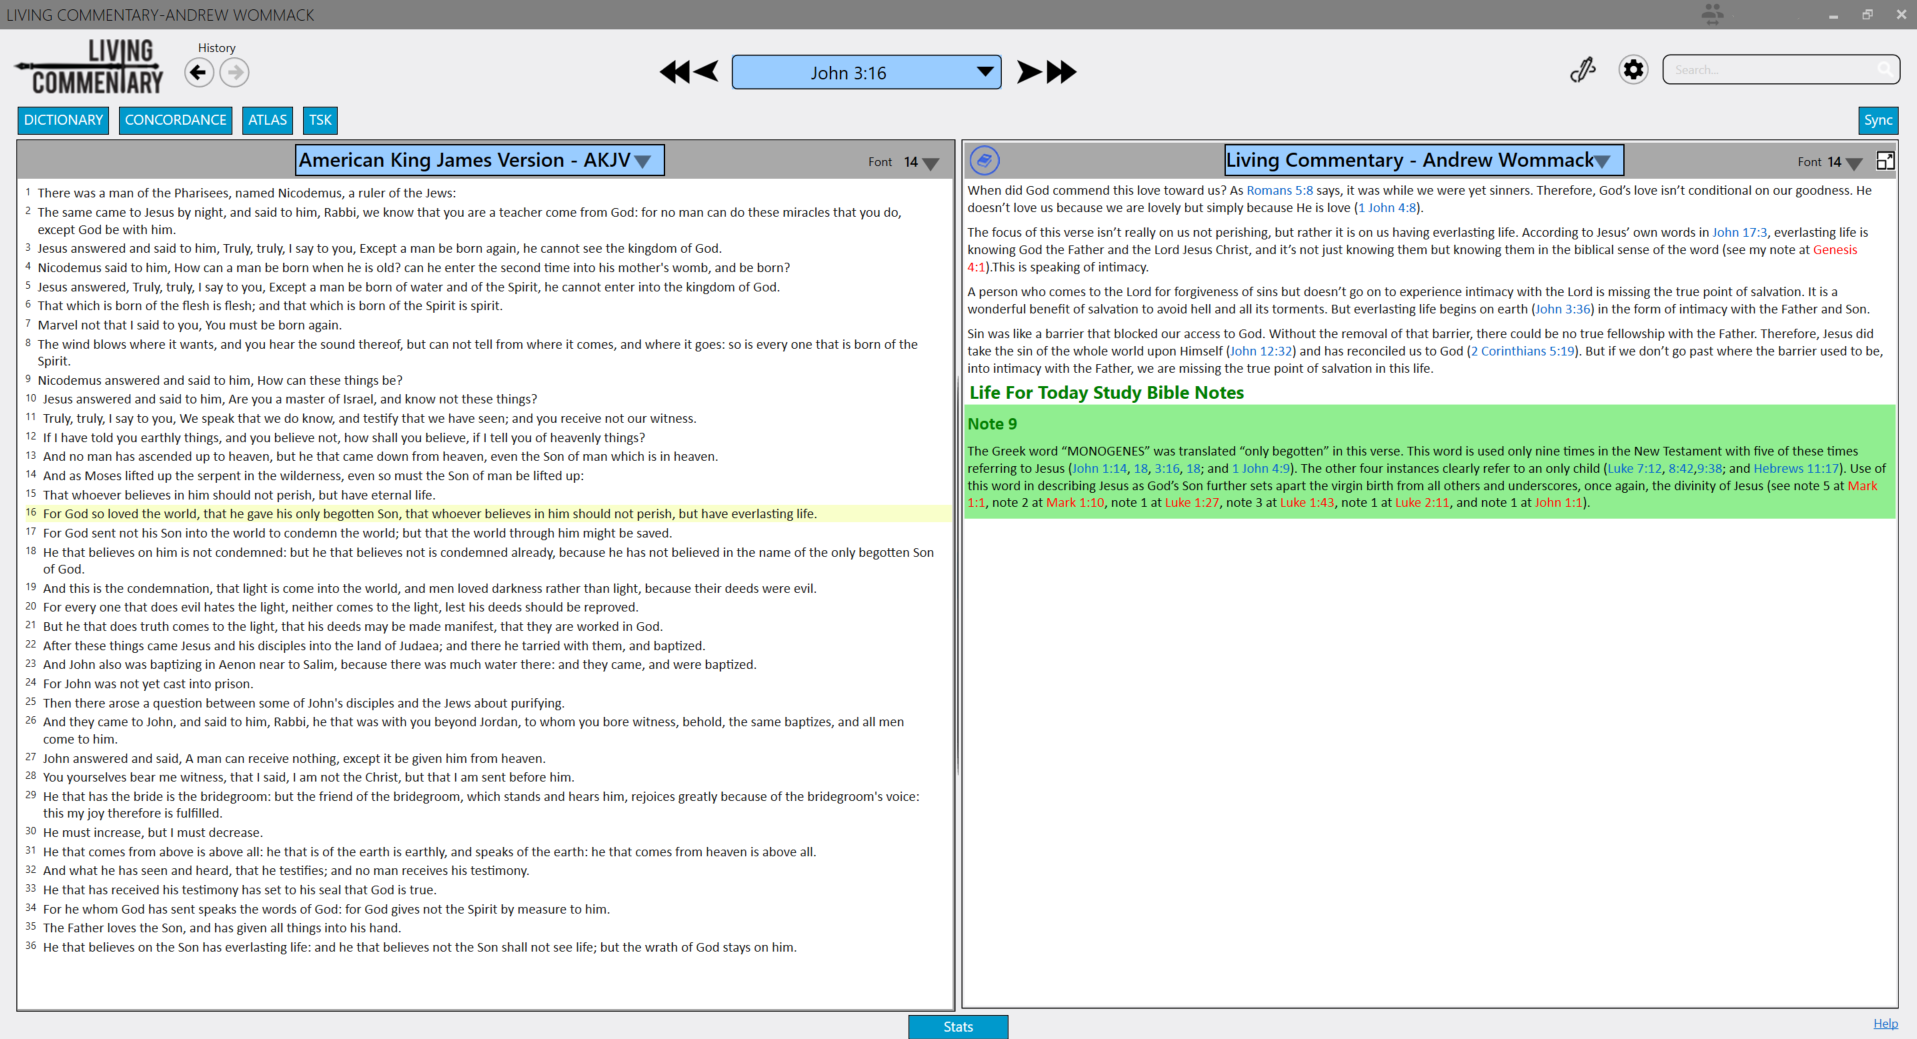Expand the John 3:16 passage dropdown

[x=985, y=72]
